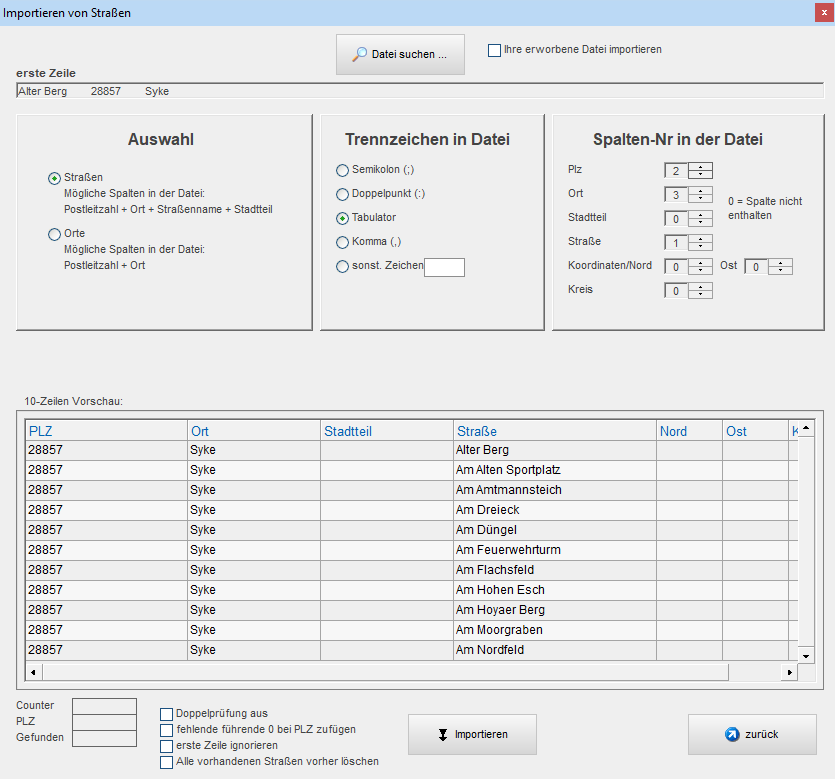Image resolution: width=835 pixels, height=779 pixels.
Task: Click the Straße column header in preview
Action: [554, 431]
